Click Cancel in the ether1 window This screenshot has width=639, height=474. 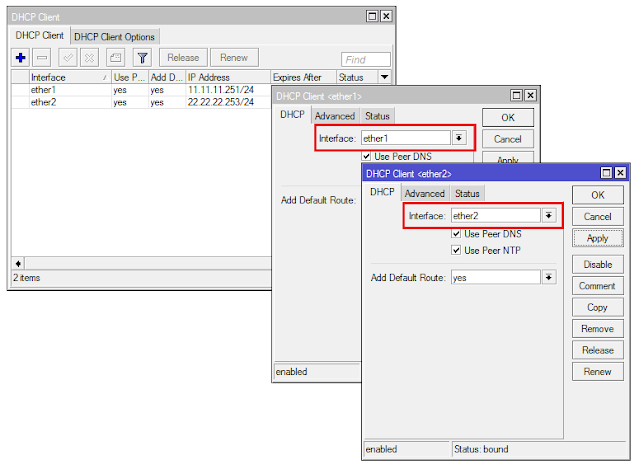coord(508,139)
